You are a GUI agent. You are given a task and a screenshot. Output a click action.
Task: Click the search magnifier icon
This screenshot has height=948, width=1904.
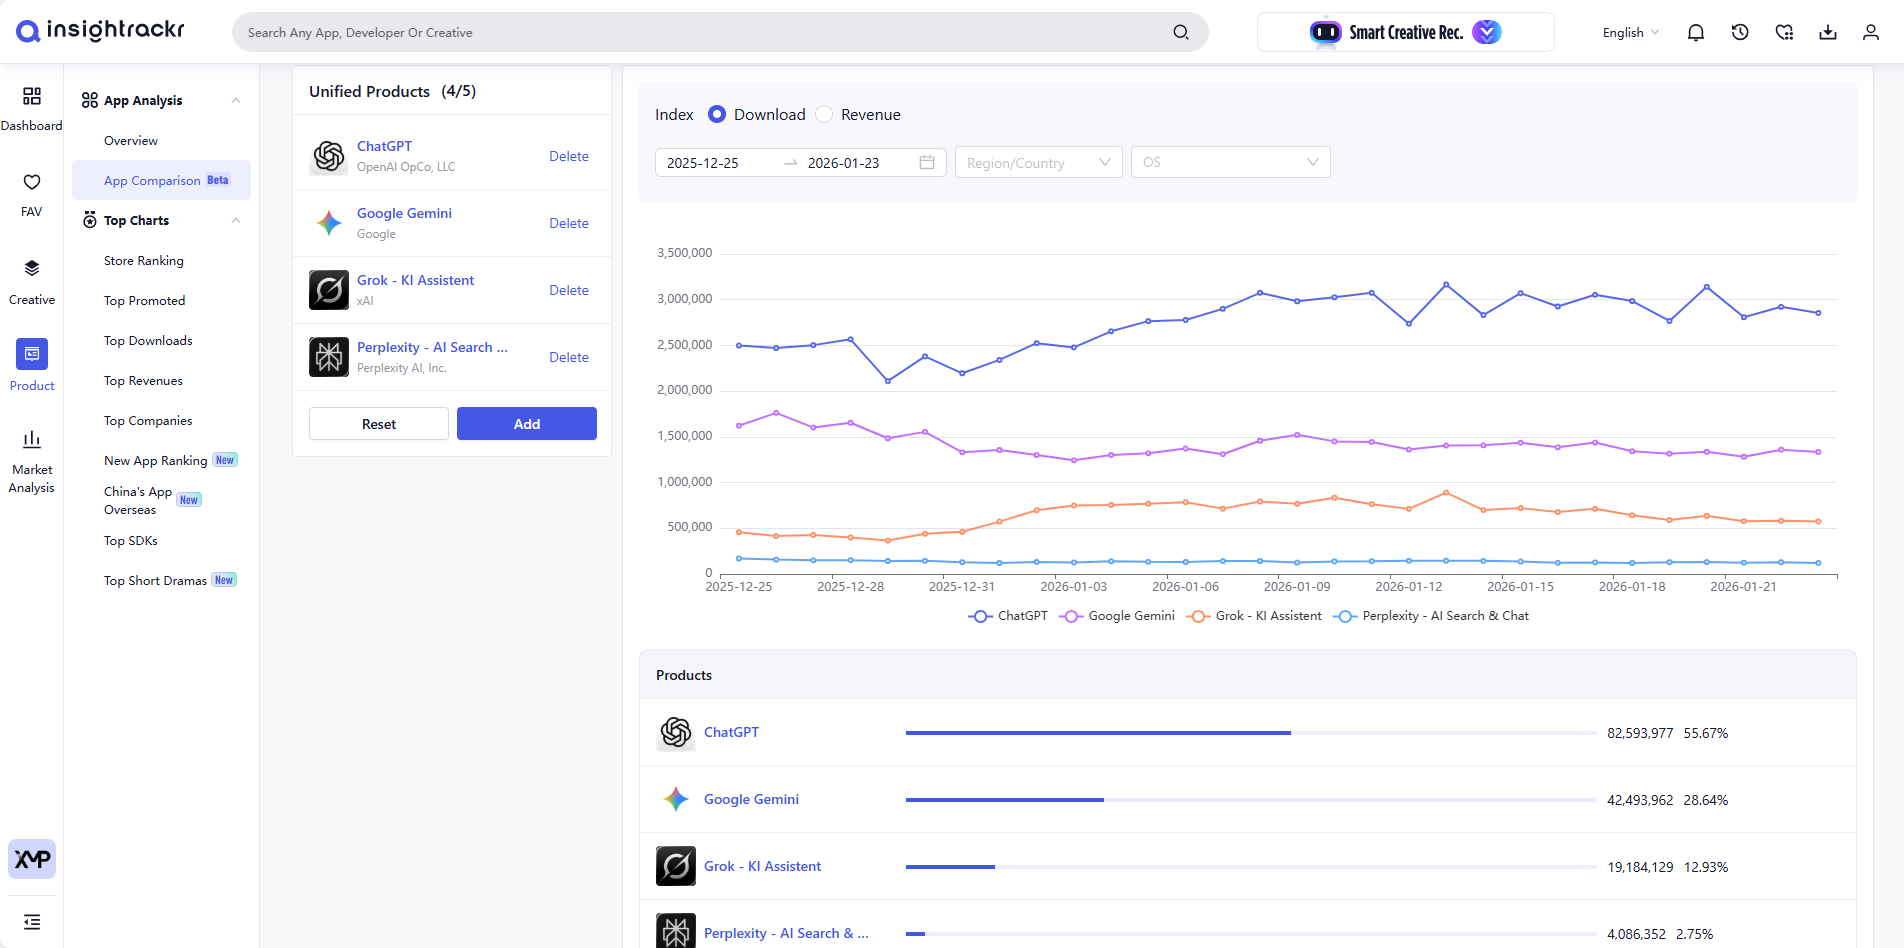pyautogui.click(x=1180, y=32)
